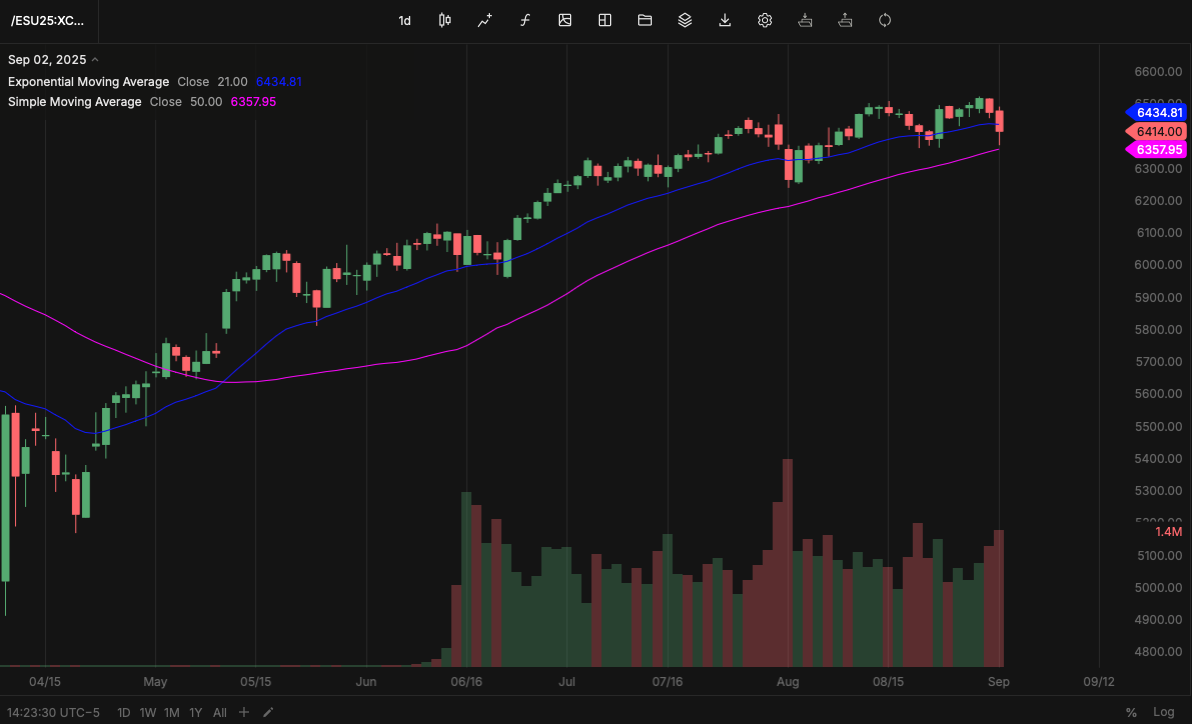
Task: Select the candlestick chart style icon
Action: pyautogui.click(x=445, y=20)
